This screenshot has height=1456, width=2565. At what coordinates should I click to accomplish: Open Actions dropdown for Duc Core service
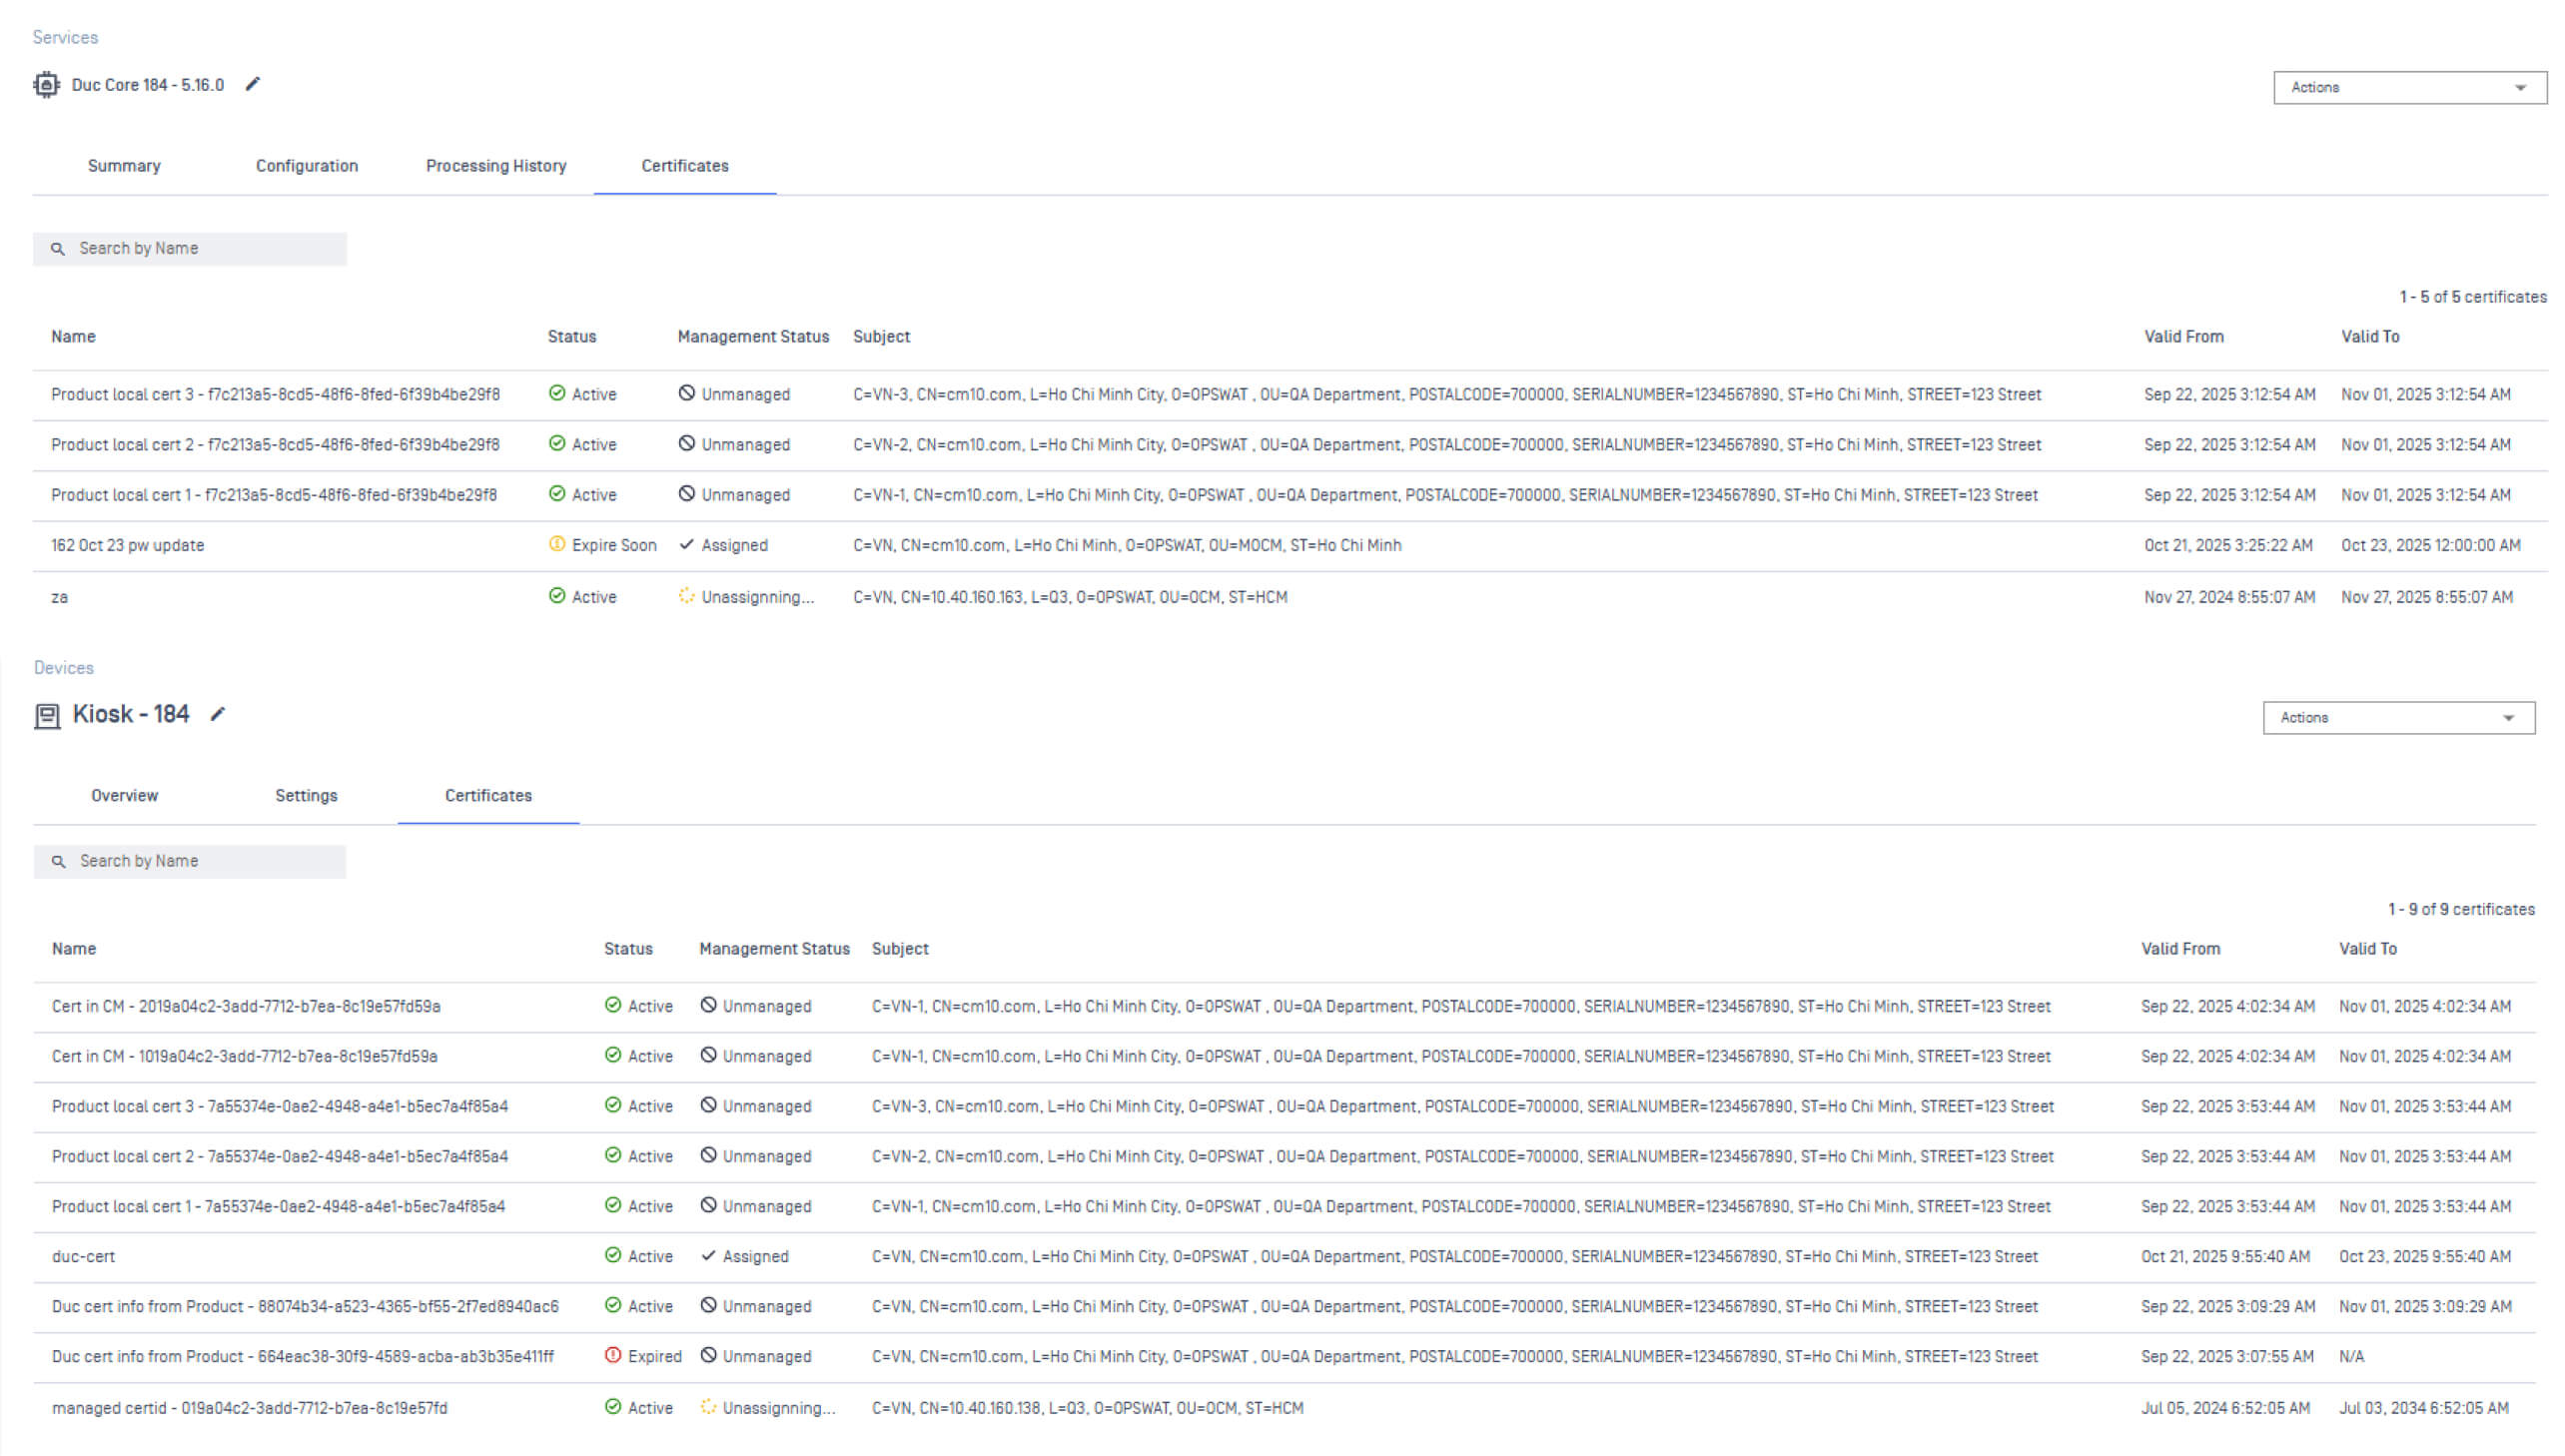[x=2409, y=87]
